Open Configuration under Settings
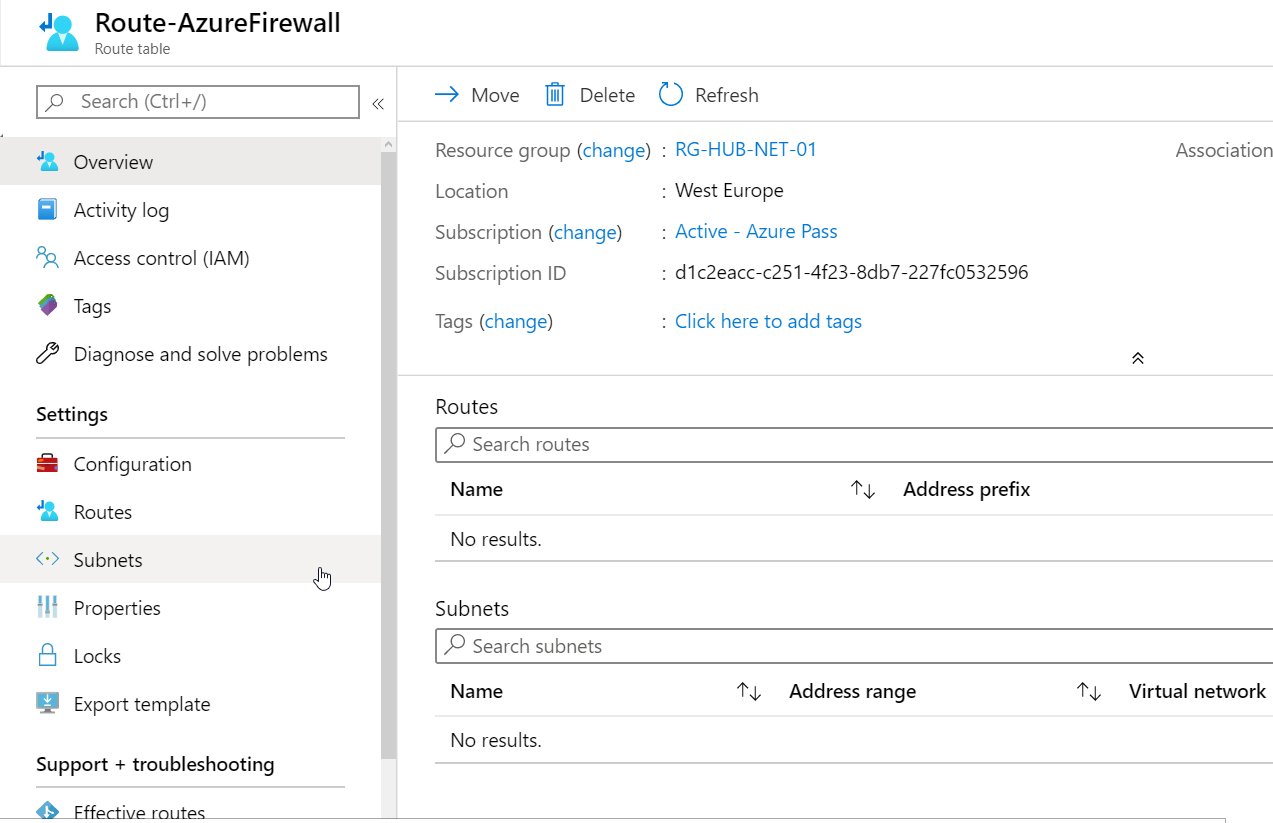 [x=190, y=463]
